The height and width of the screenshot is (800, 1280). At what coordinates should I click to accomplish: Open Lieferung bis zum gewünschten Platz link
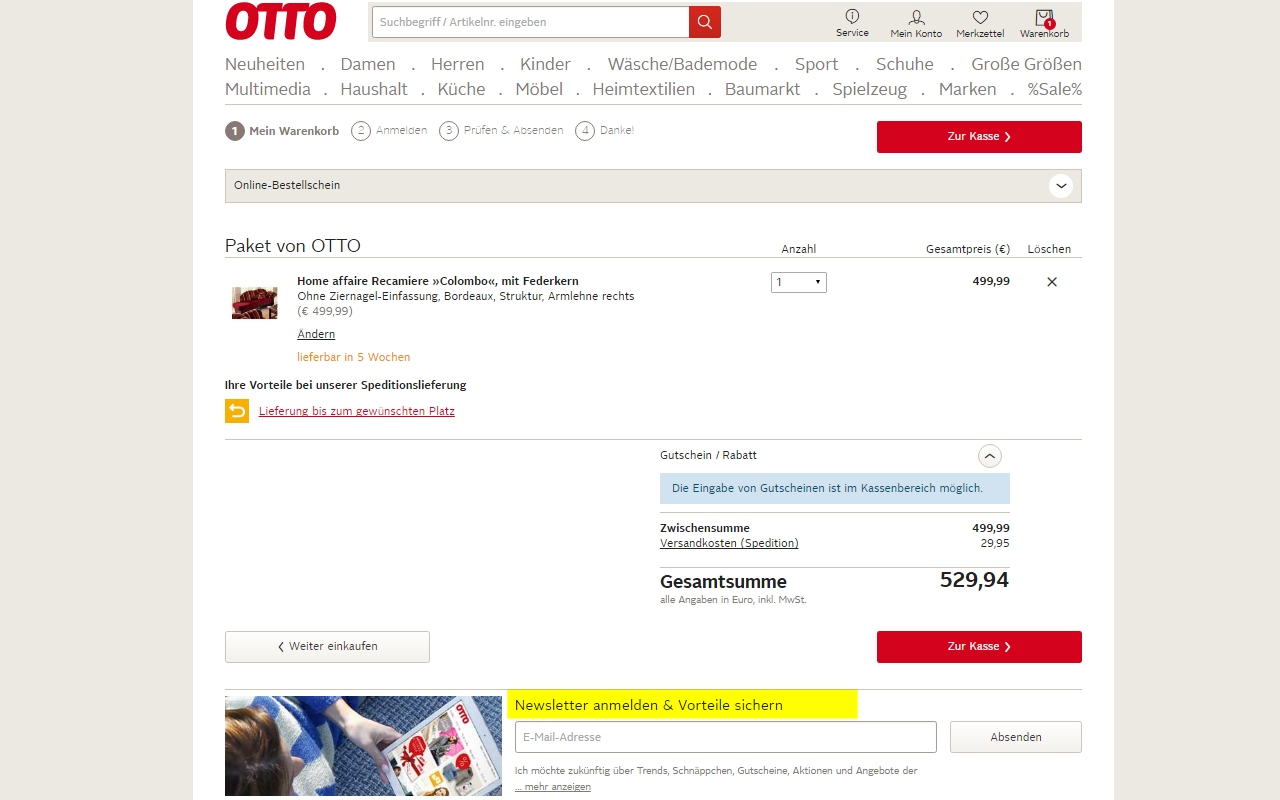[x=357, y=411]
